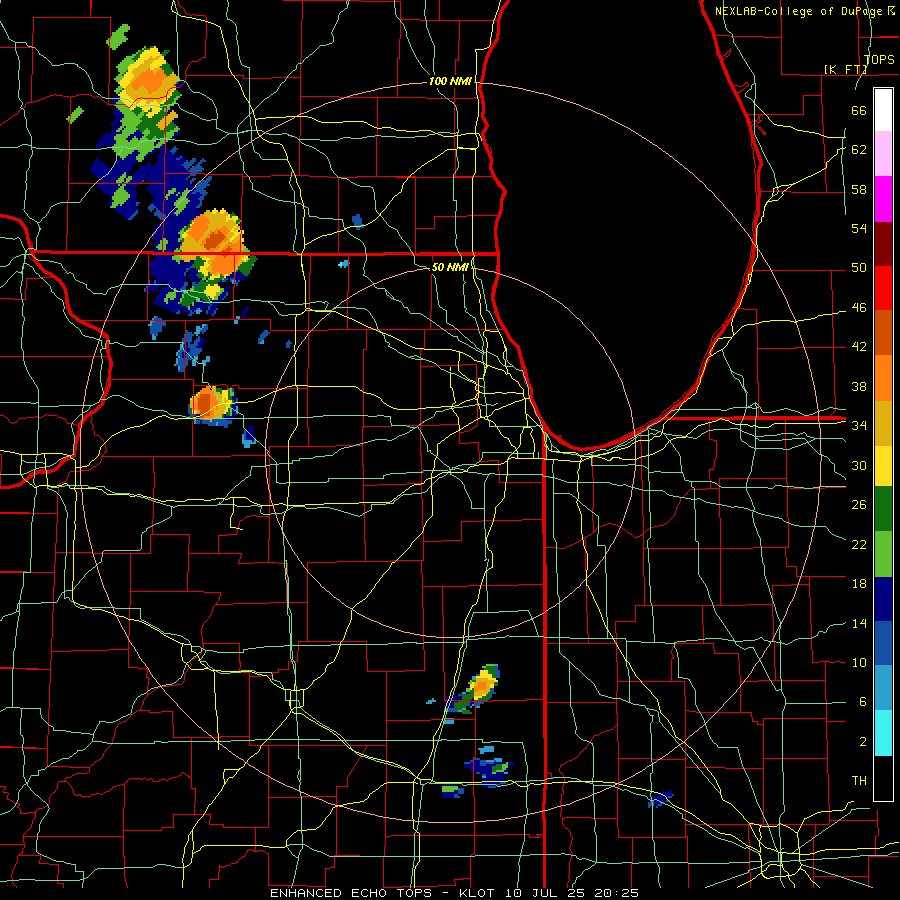The height and width of the screenshot is (900, 900).
Task: Click the cyan legend band near 2
Action: (883, 733)
